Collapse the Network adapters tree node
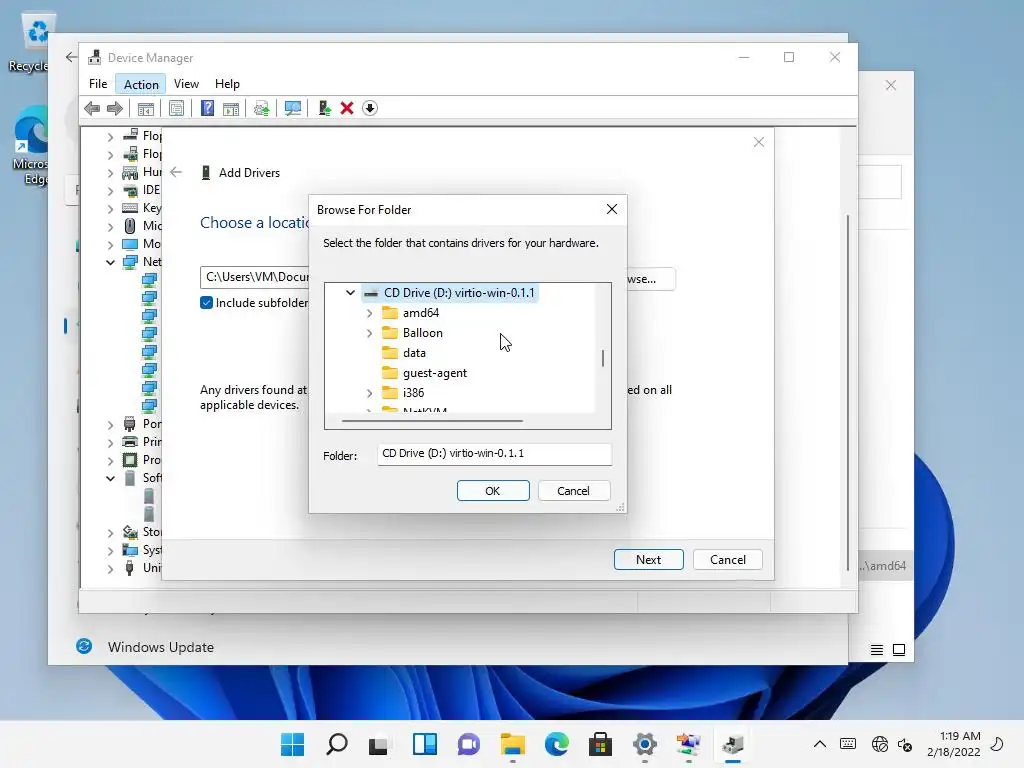This screenshot has height=768, width=1024. [x=110, y=263]
